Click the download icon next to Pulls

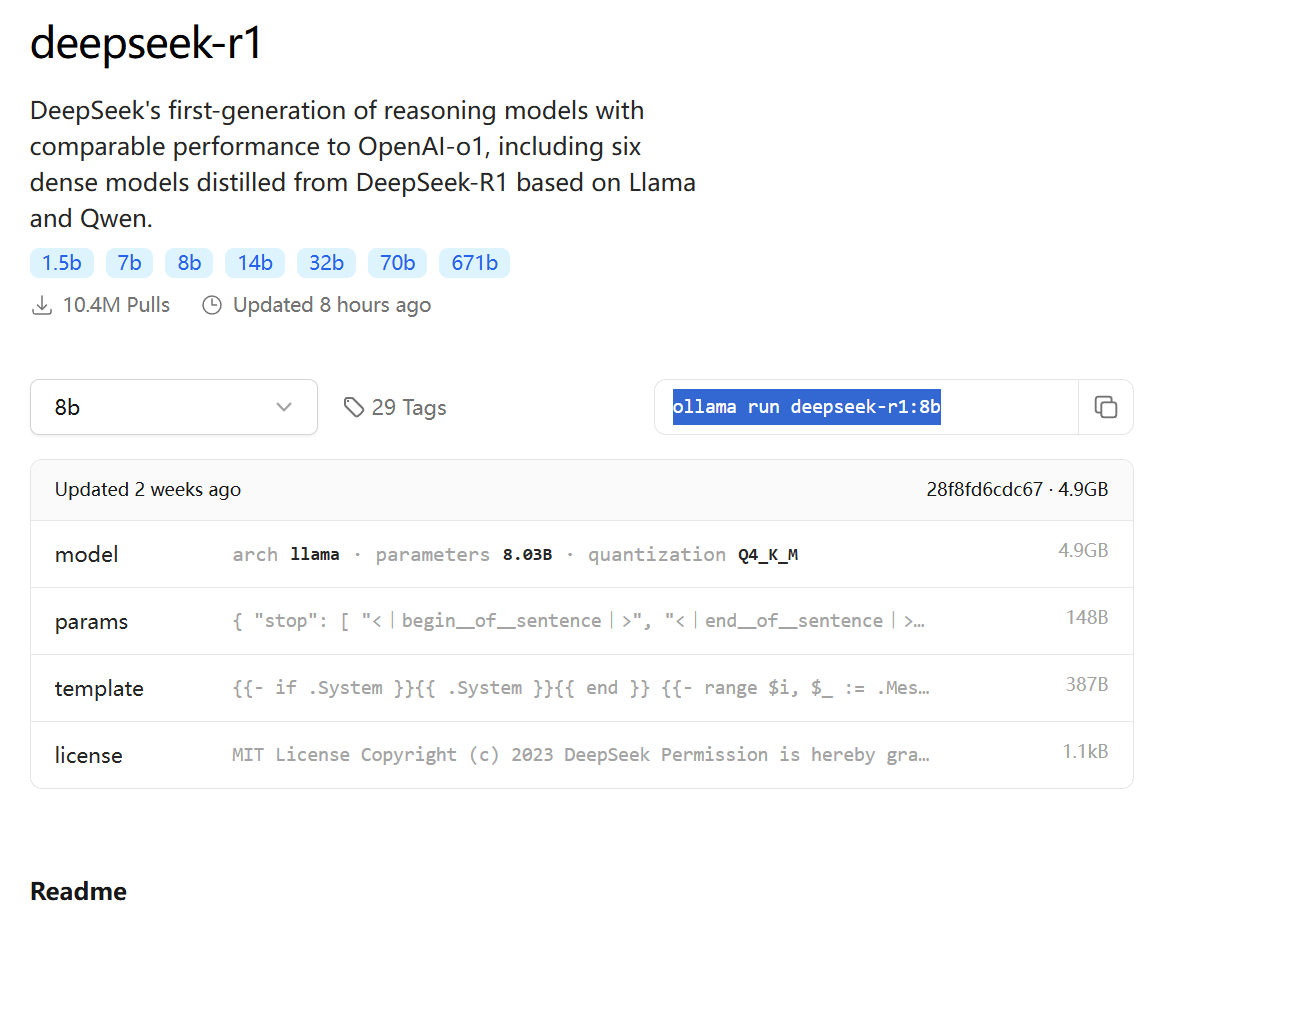pyautogui.click(x=42, y=305)
